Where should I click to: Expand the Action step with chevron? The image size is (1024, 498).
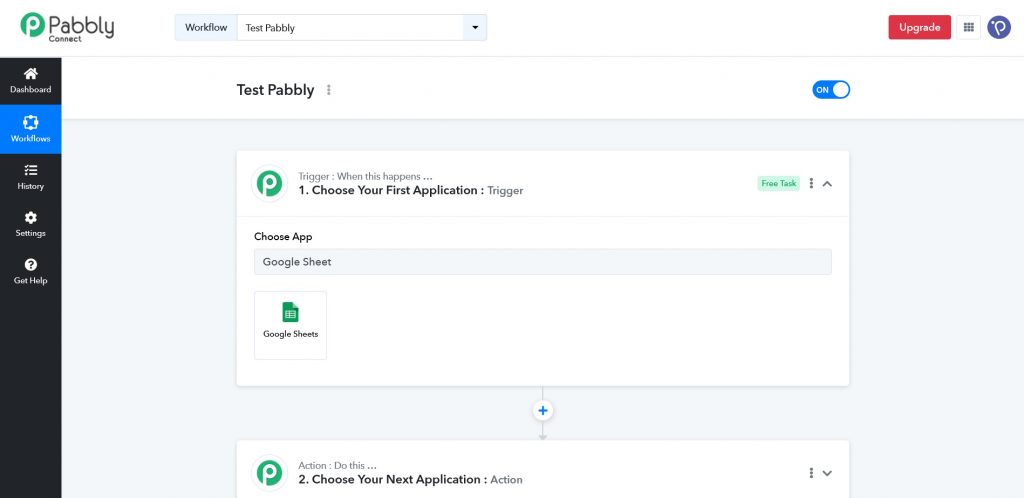coord(827,473)
